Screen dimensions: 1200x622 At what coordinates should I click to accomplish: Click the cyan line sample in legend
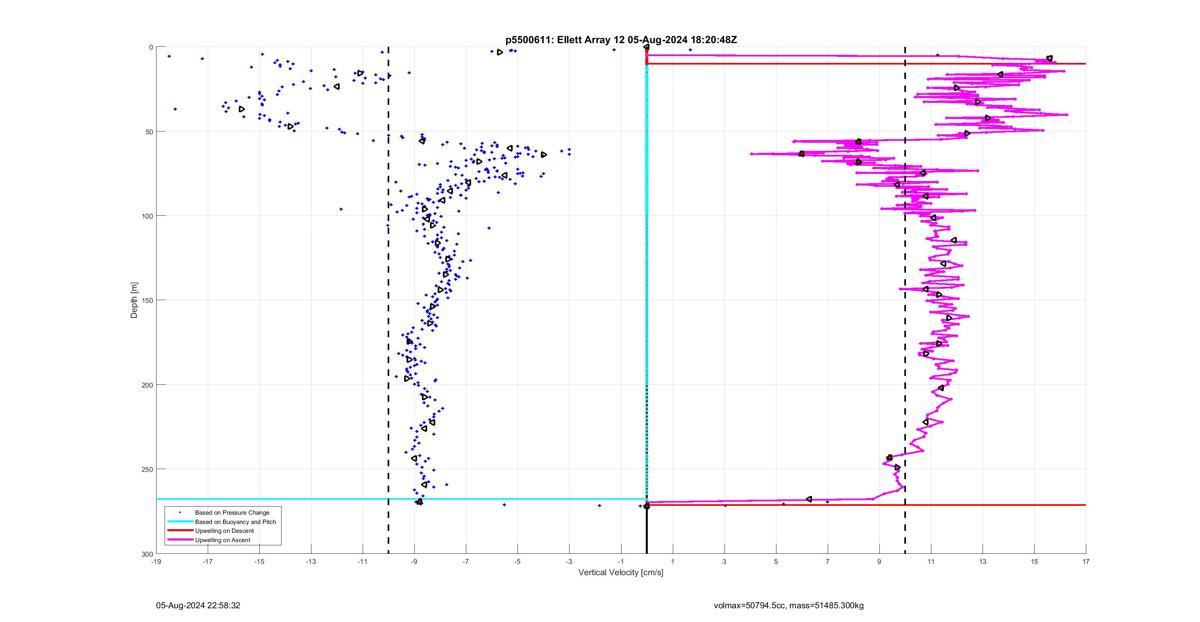pos(180,522)
